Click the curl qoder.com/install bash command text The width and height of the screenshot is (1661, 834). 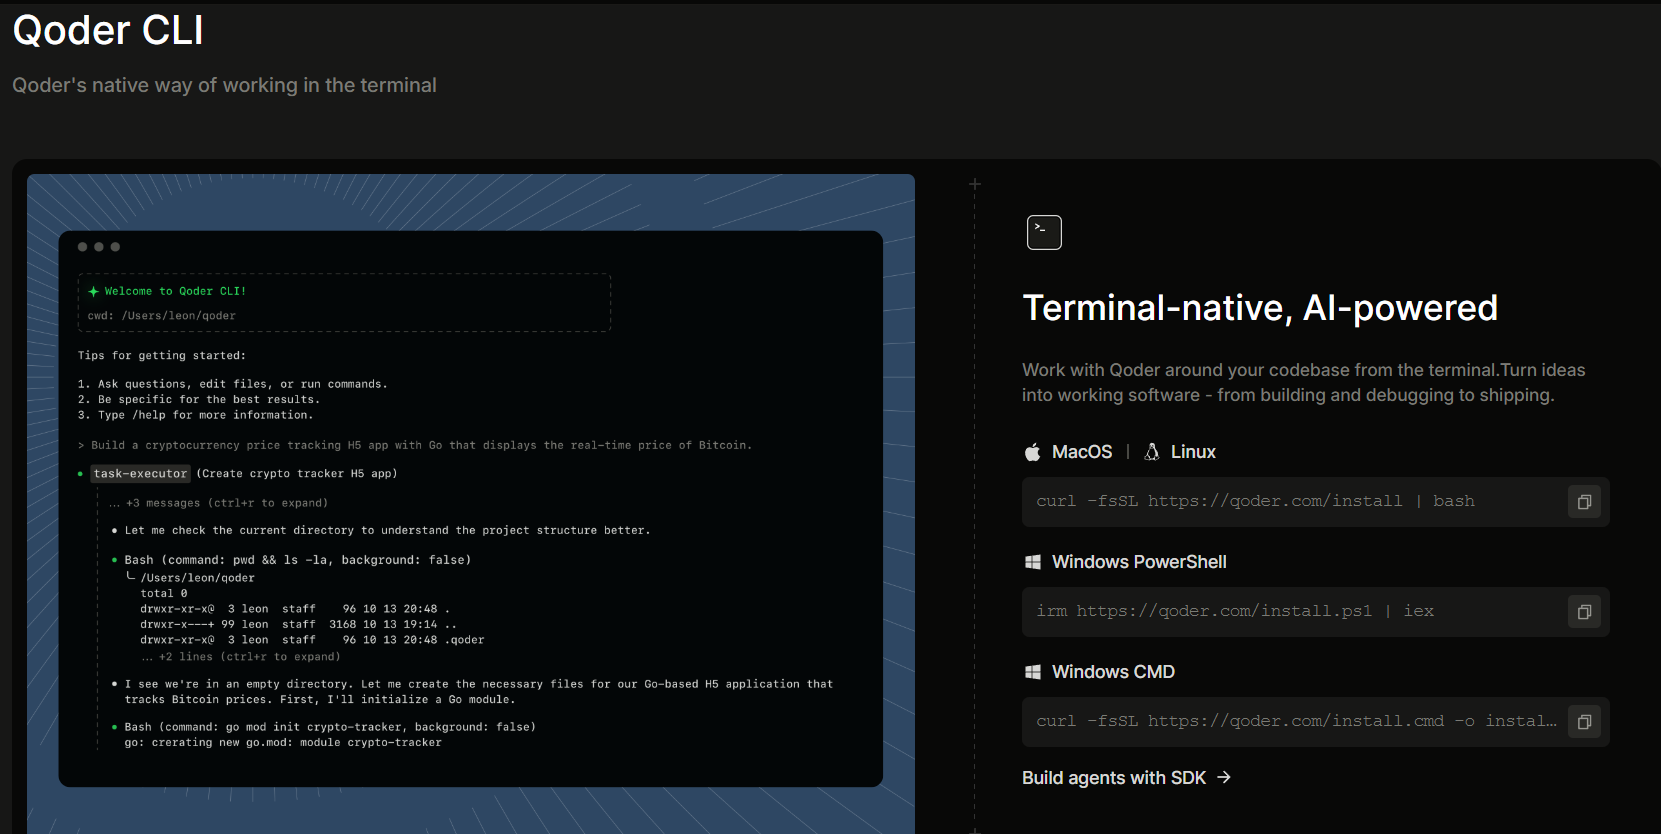(x=1255, y=501)
